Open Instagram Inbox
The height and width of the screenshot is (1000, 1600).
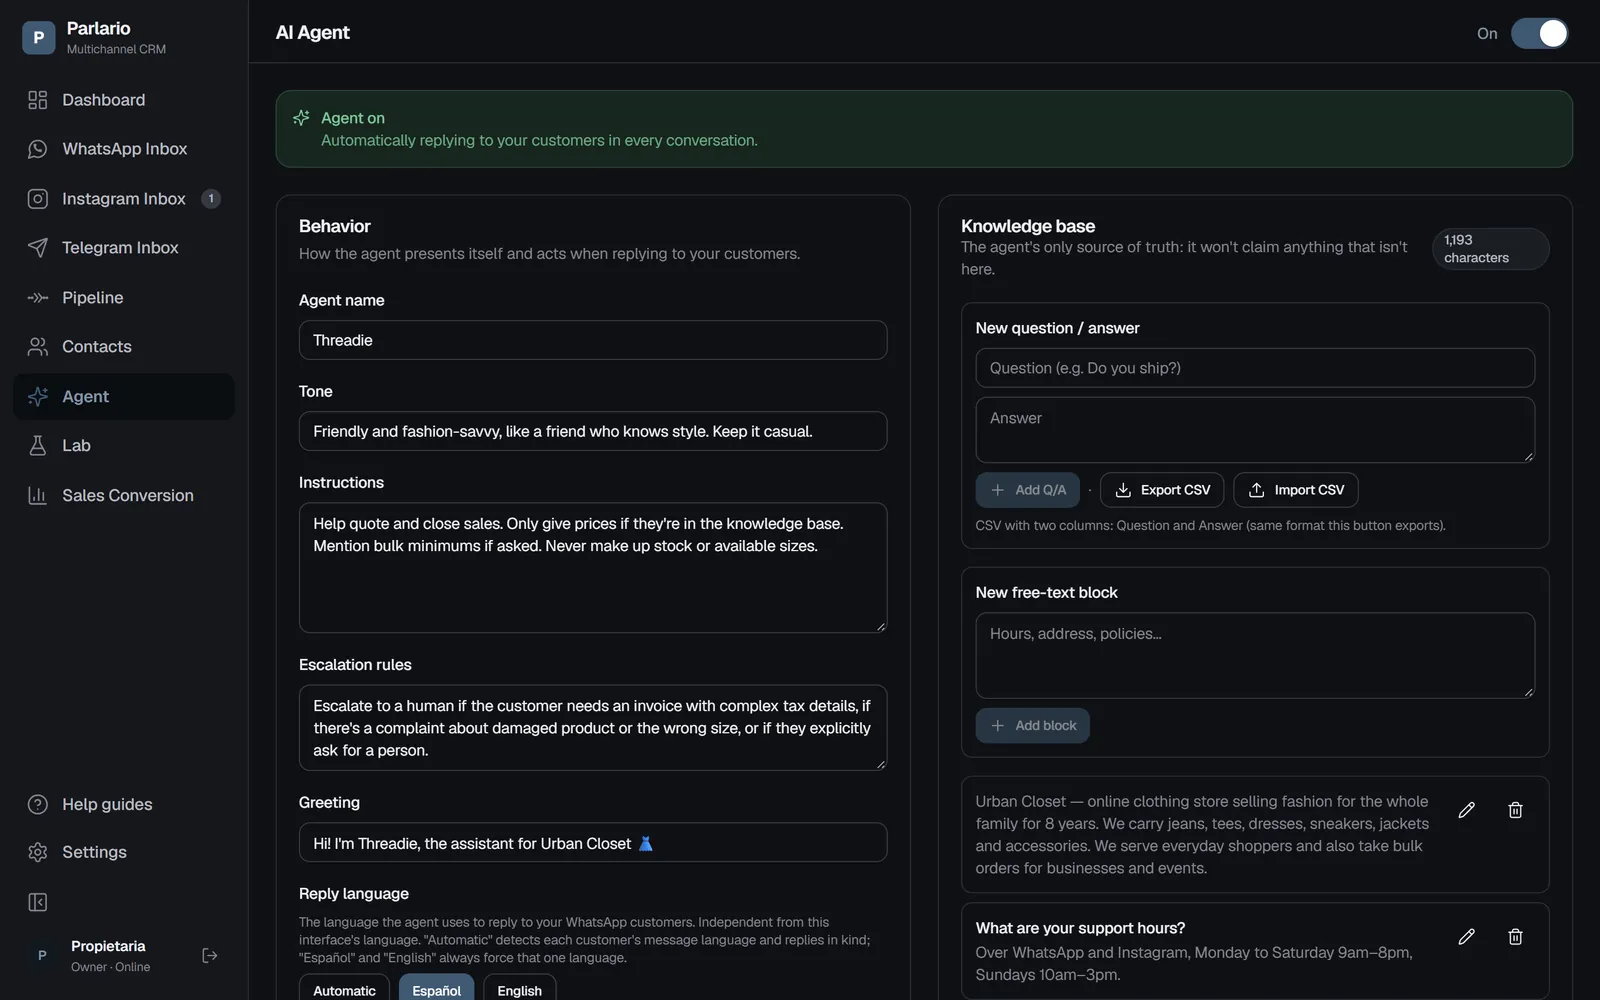[124, 199]
